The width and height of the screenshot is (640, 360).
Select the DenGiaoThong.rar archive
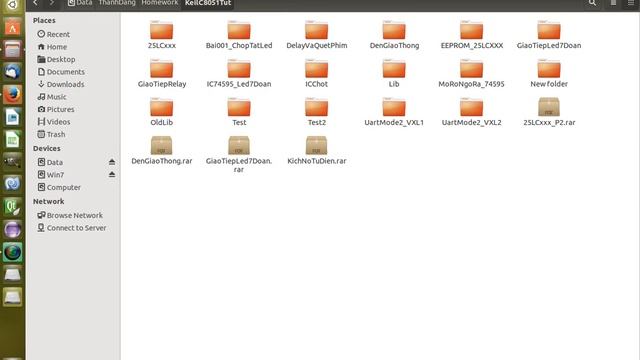(162, 150)
